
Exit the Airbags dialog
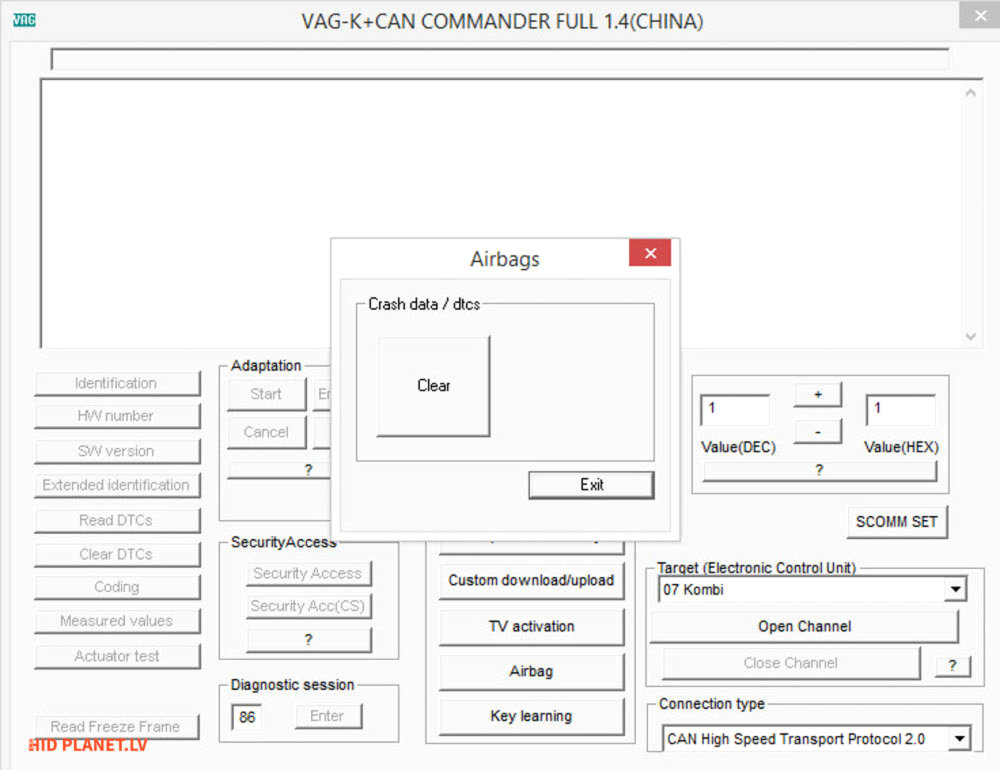pos(591,485)
